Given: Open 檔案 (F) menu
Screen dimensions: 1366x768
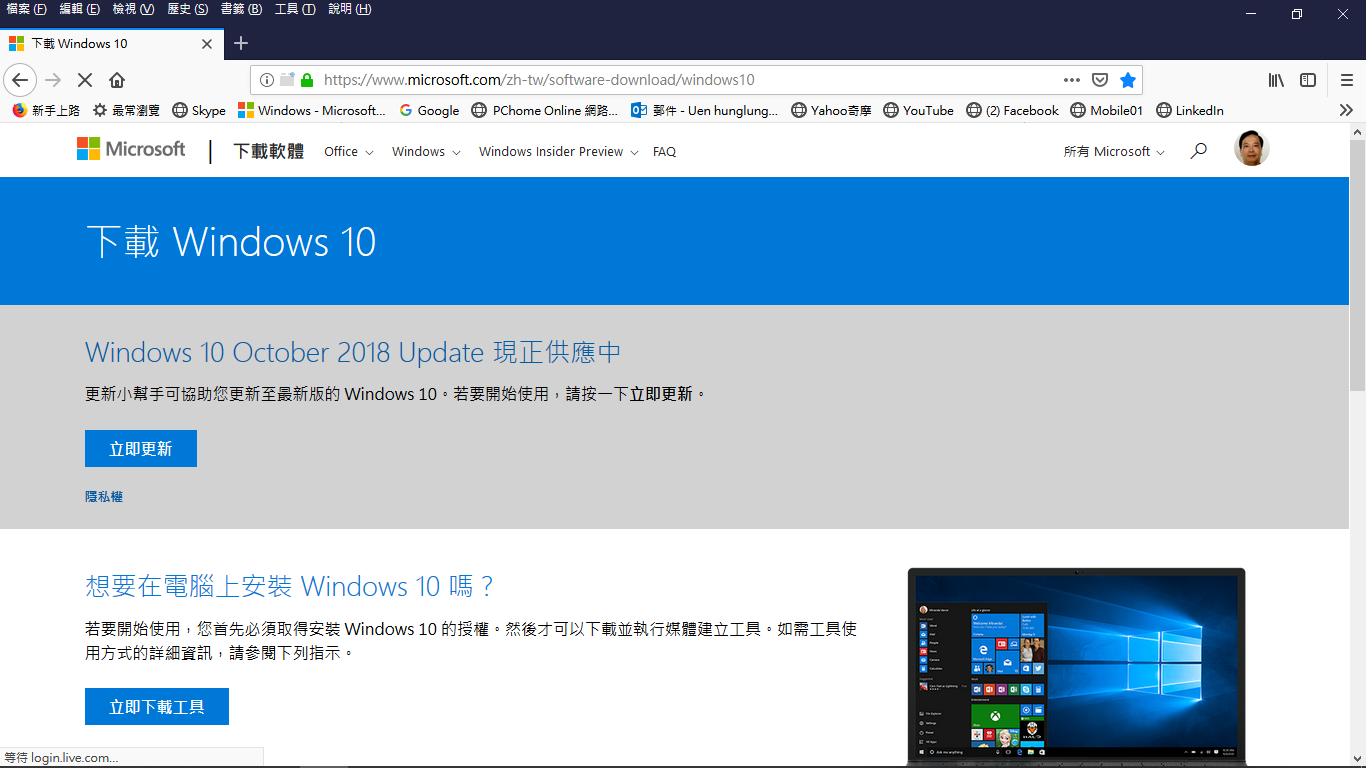Looking at the screenshot, I should 27,9.
